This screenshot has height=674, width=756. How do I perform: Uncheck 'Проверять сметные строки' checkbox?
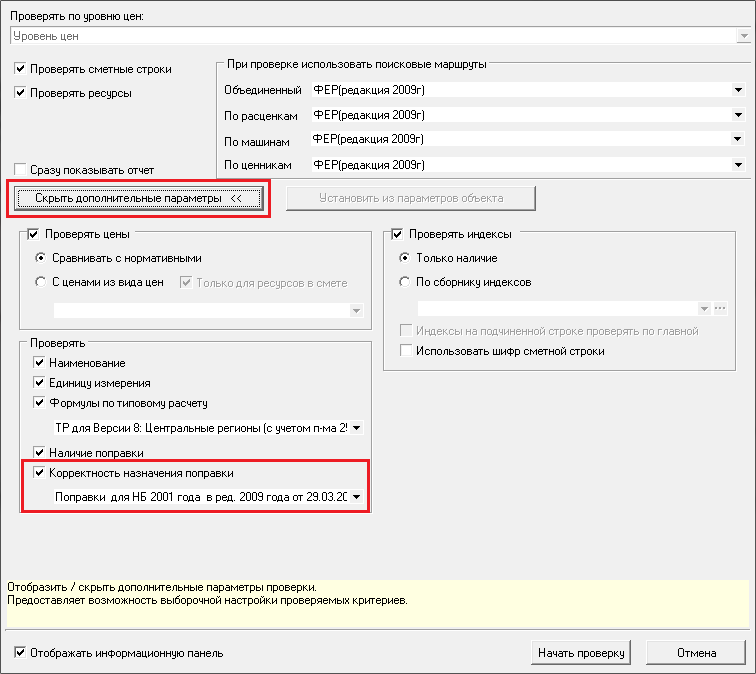[x=21, y=70]
